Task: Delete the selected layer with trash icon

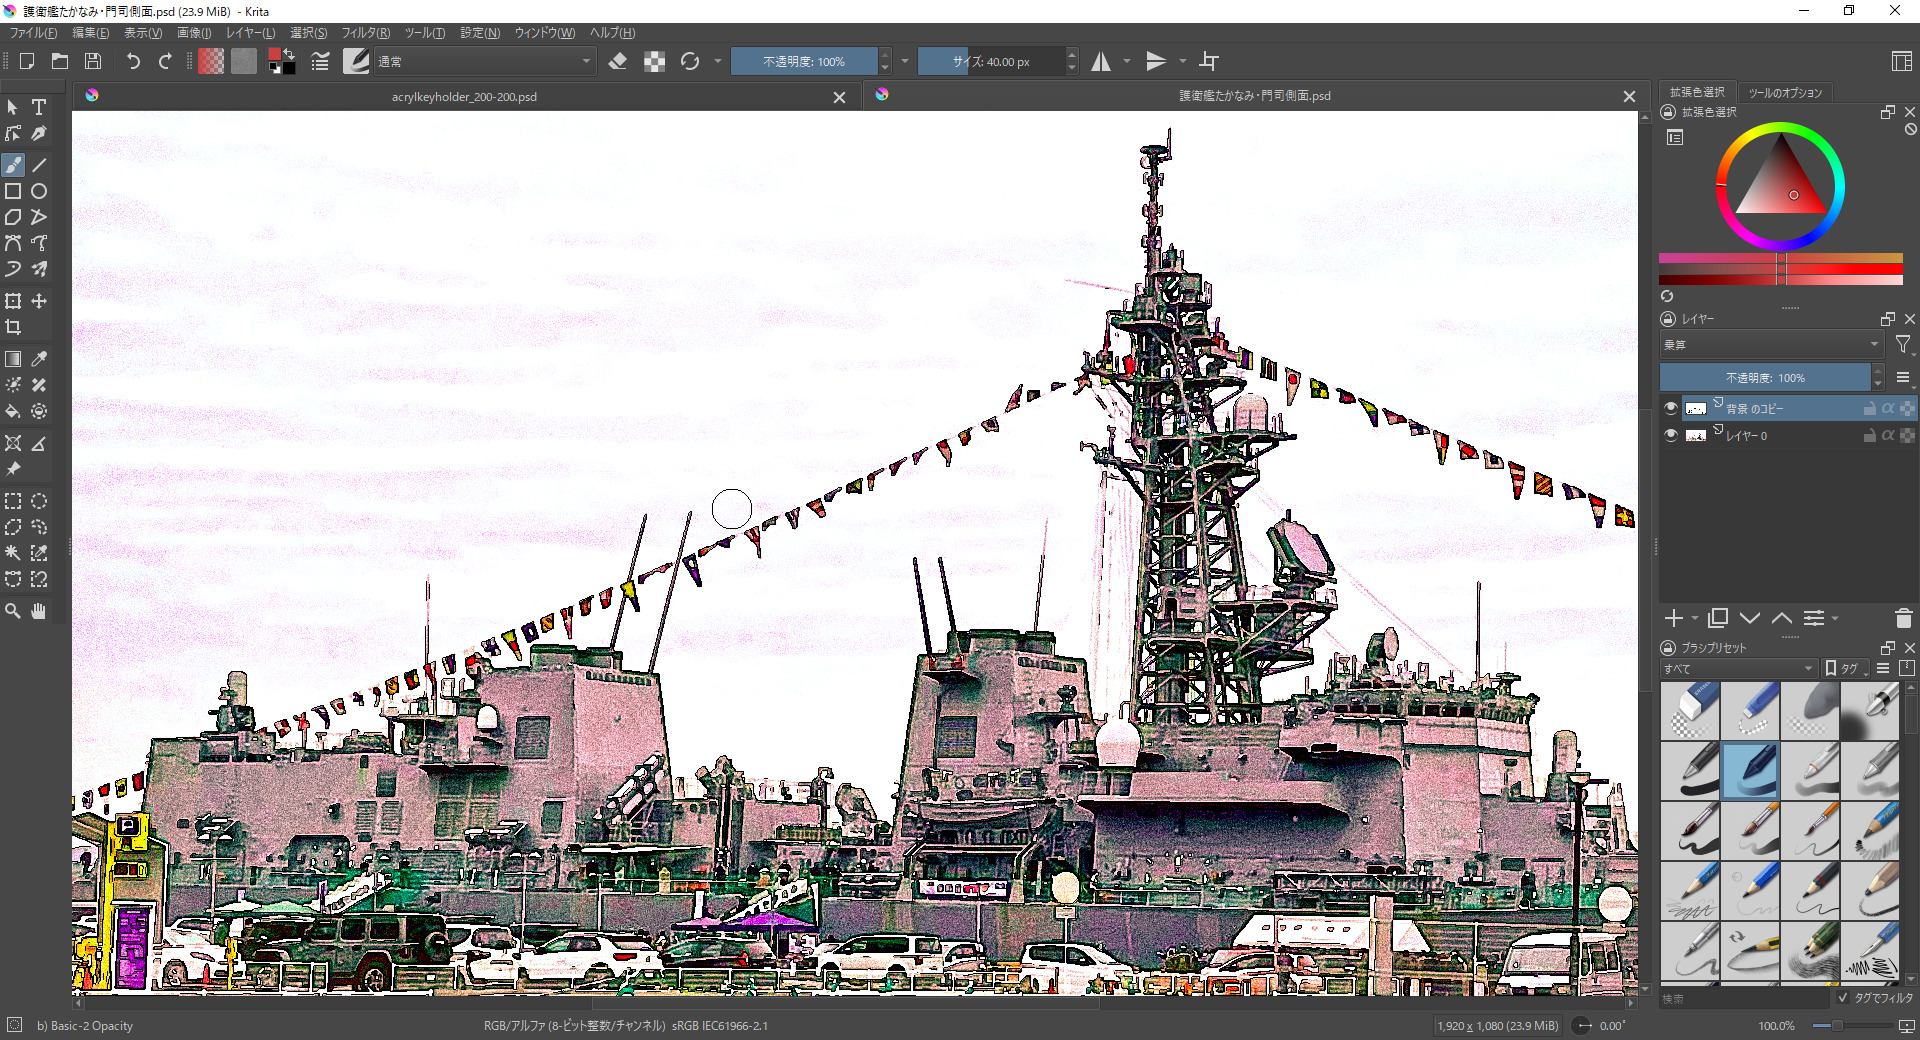Action: 1903,618
